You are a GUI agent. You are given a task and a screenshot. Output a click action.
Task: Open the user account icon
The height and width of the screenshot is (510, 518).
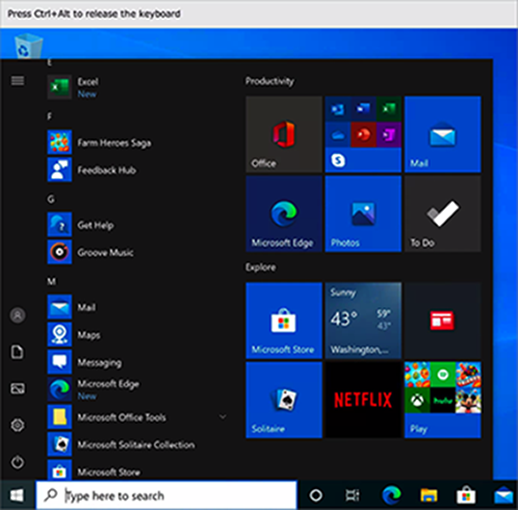pos(18,315)
